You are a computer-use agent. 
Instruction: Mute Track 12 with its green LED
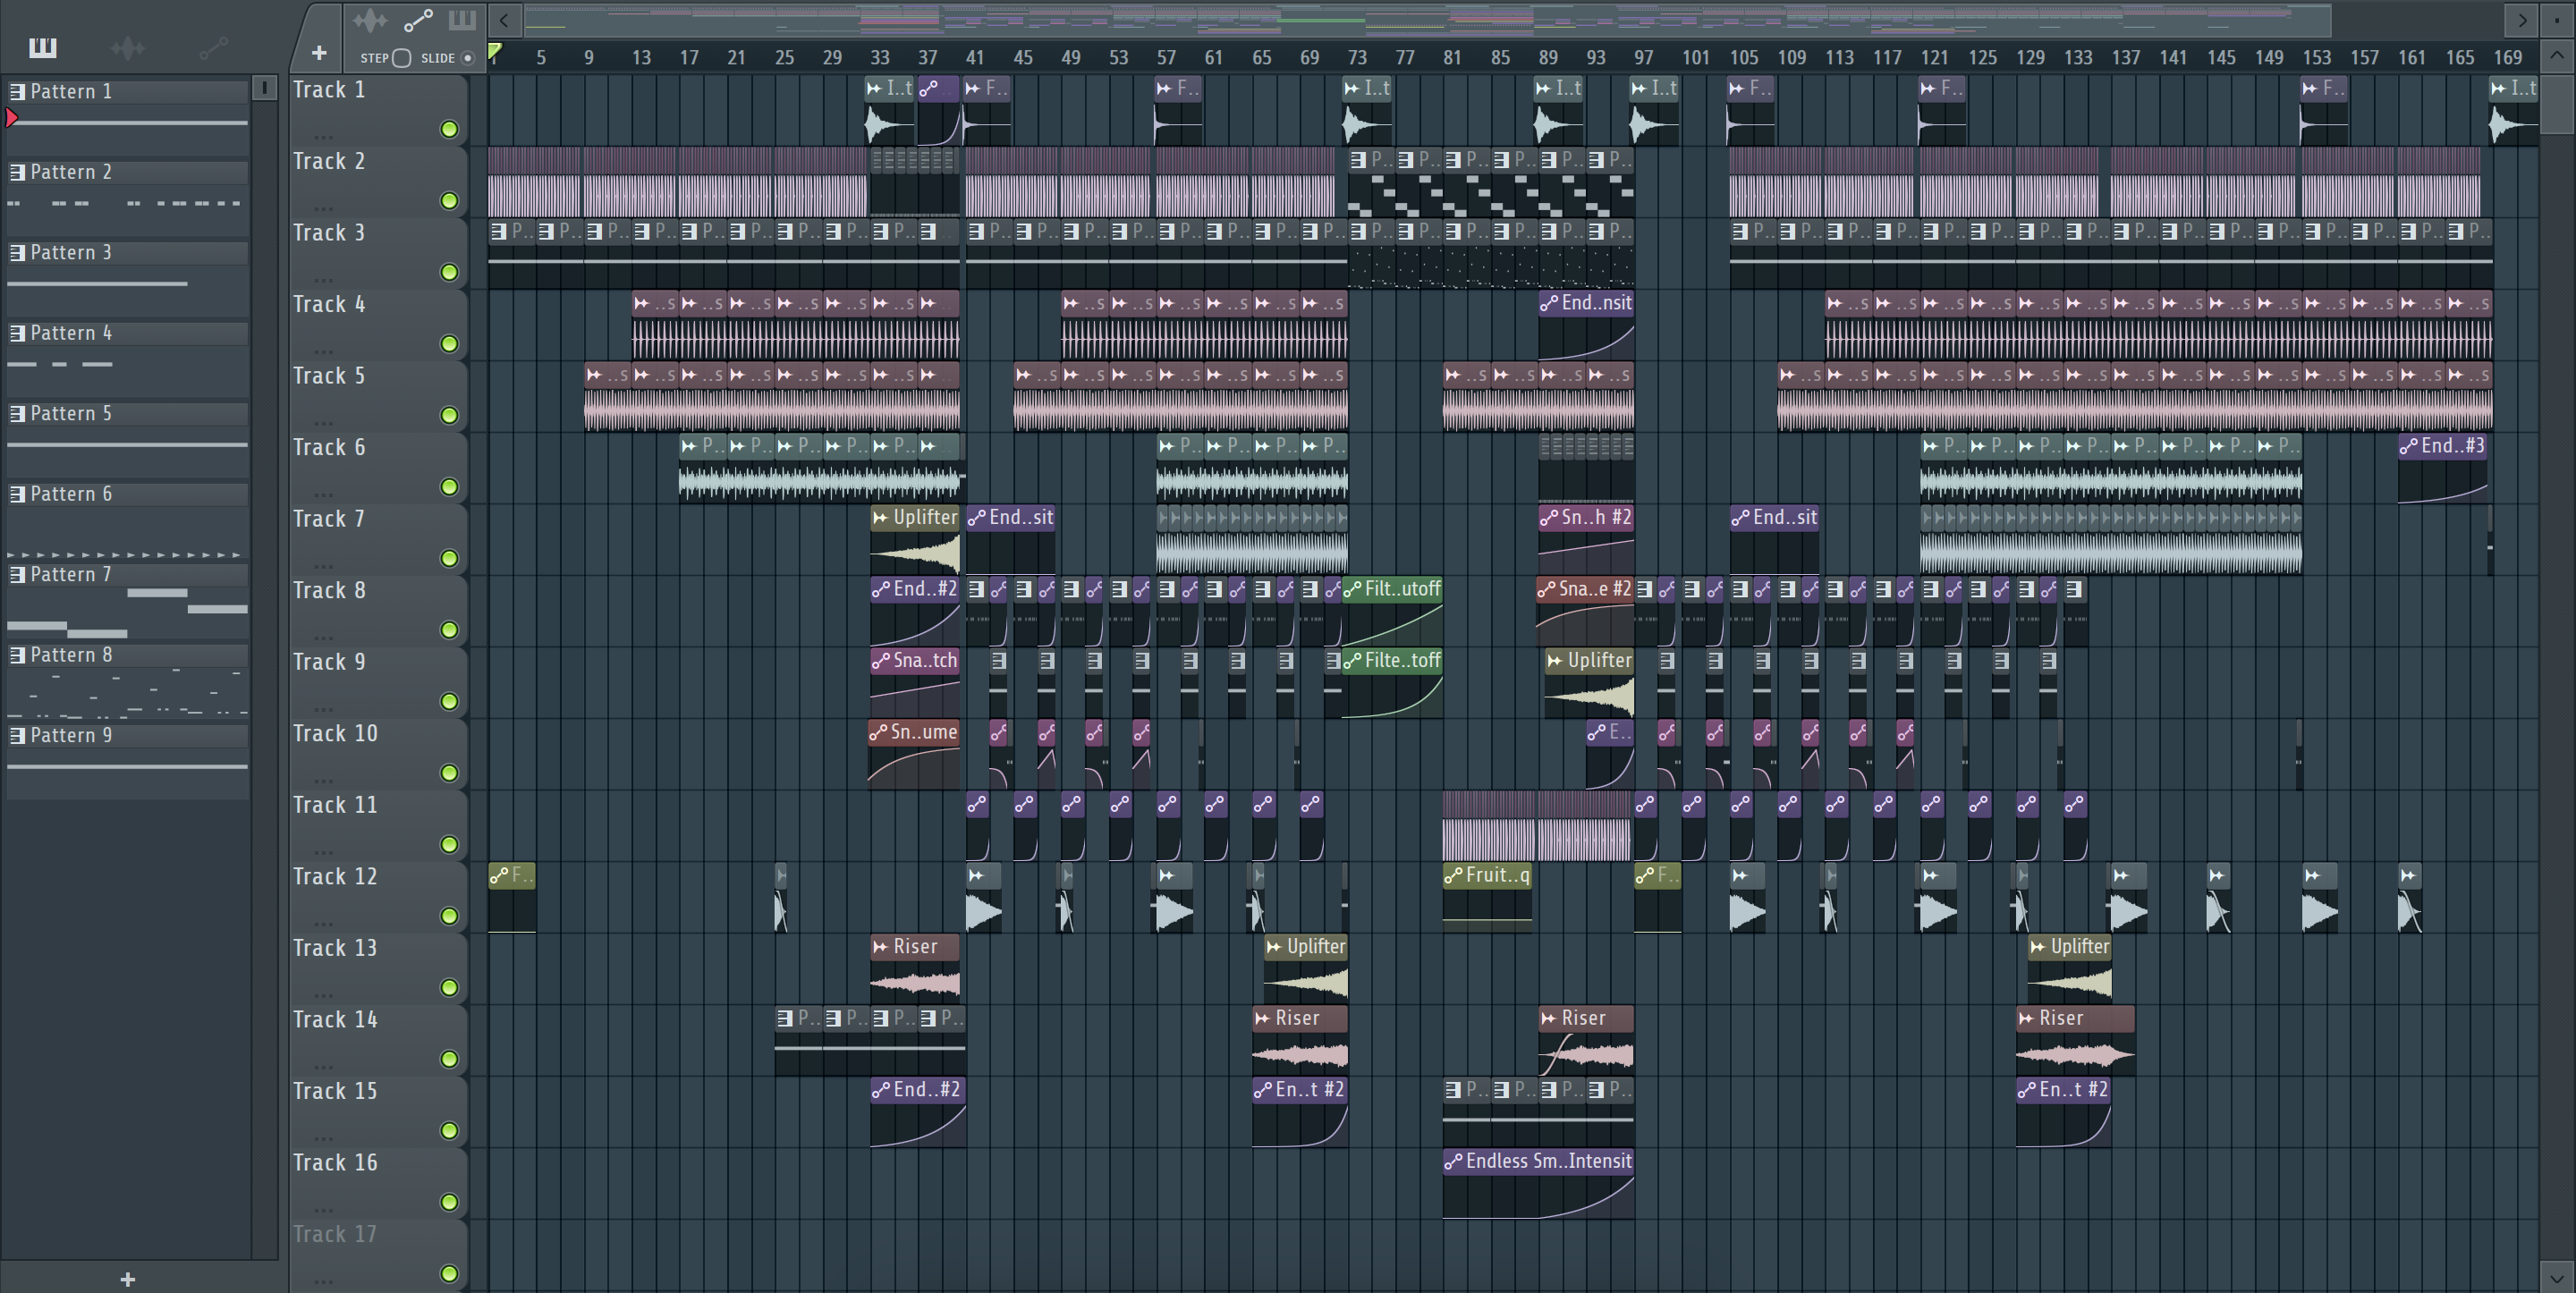click(x=449, y=916)
